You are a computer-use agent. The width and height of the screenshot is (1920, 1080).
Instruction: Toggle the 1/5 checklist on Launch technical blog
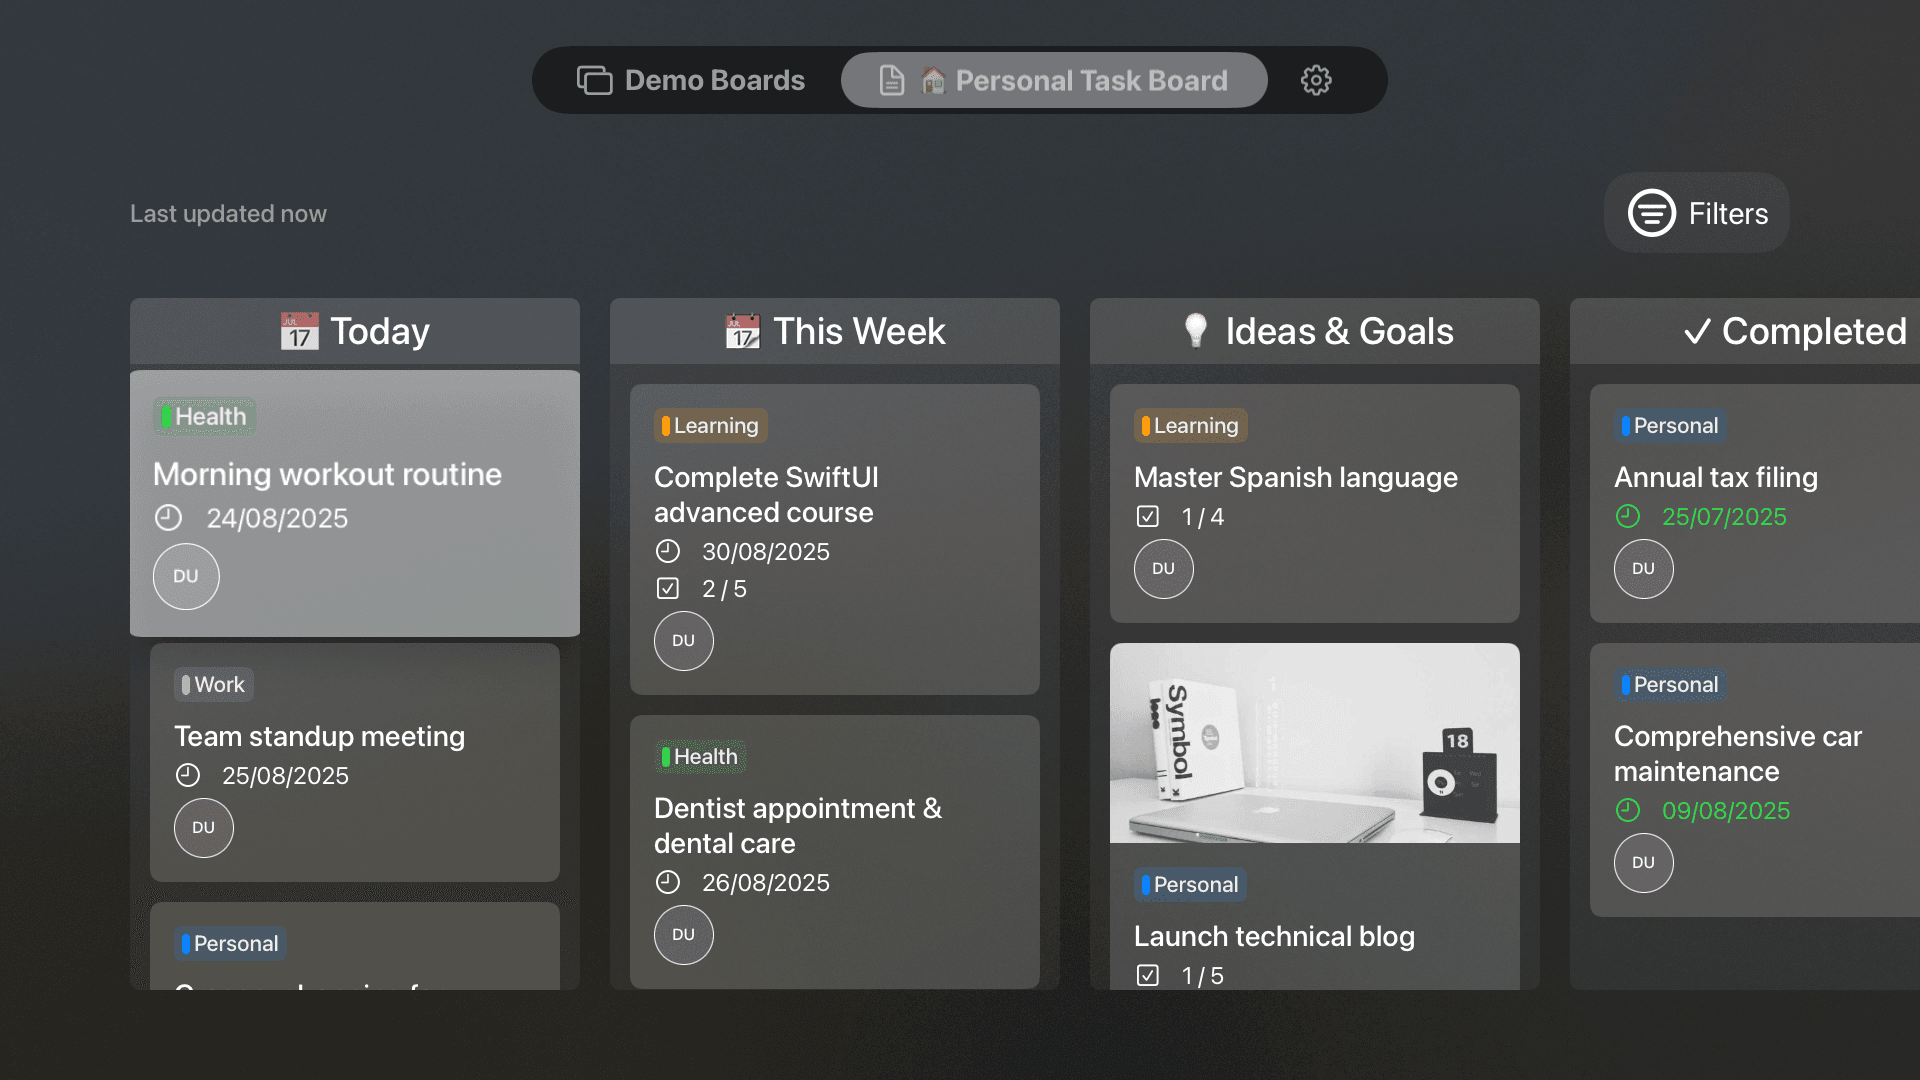[1147, 975]
